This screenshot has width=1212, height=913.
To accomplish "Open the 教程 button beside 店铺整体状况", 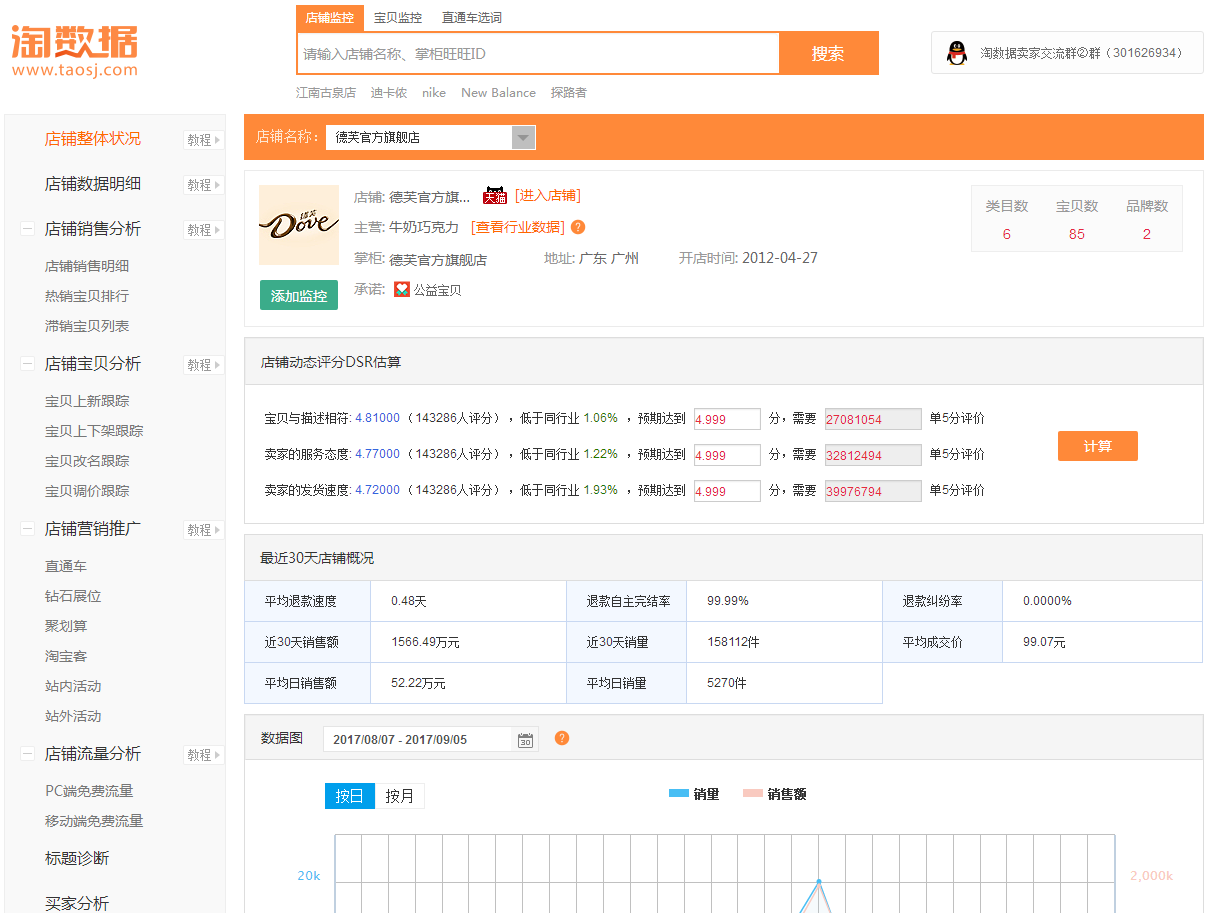I will (204, 140).
